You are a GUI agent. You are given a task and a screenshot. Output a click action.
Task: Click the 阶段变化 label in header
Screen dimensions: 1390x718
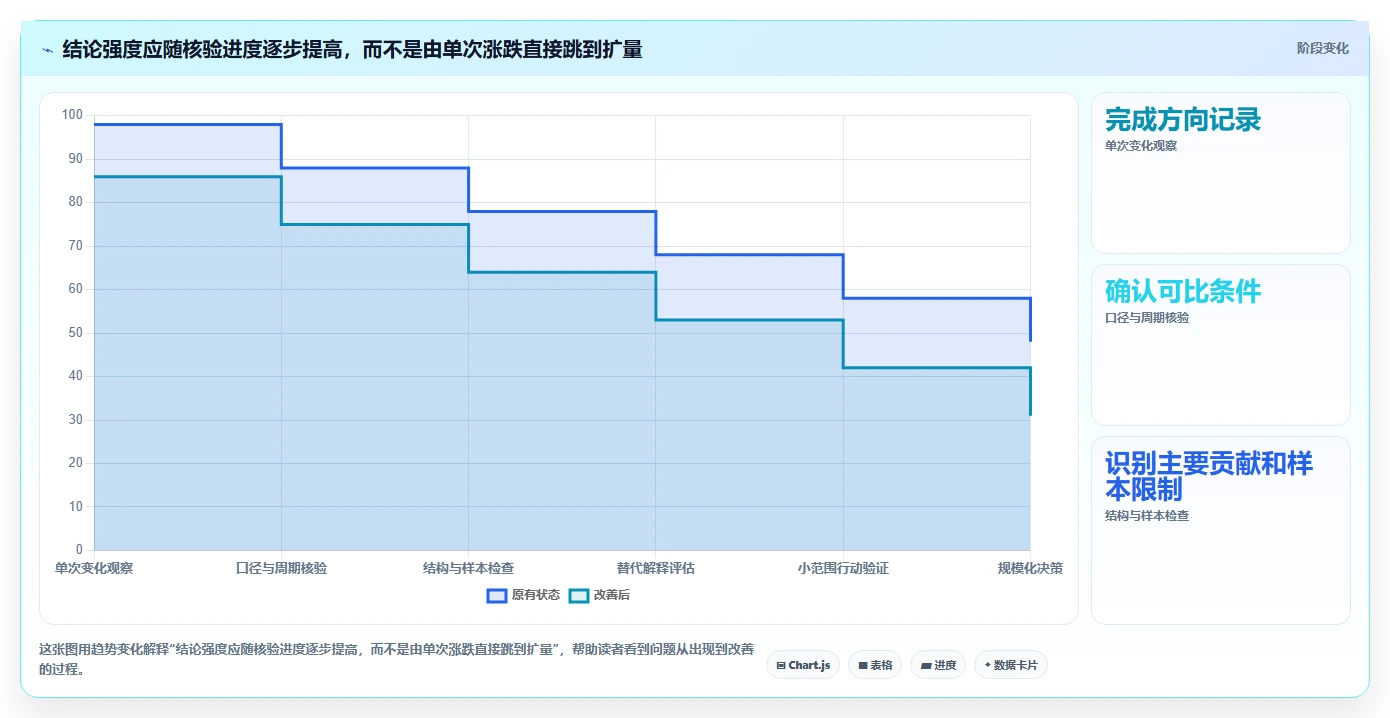(1322, 48)
